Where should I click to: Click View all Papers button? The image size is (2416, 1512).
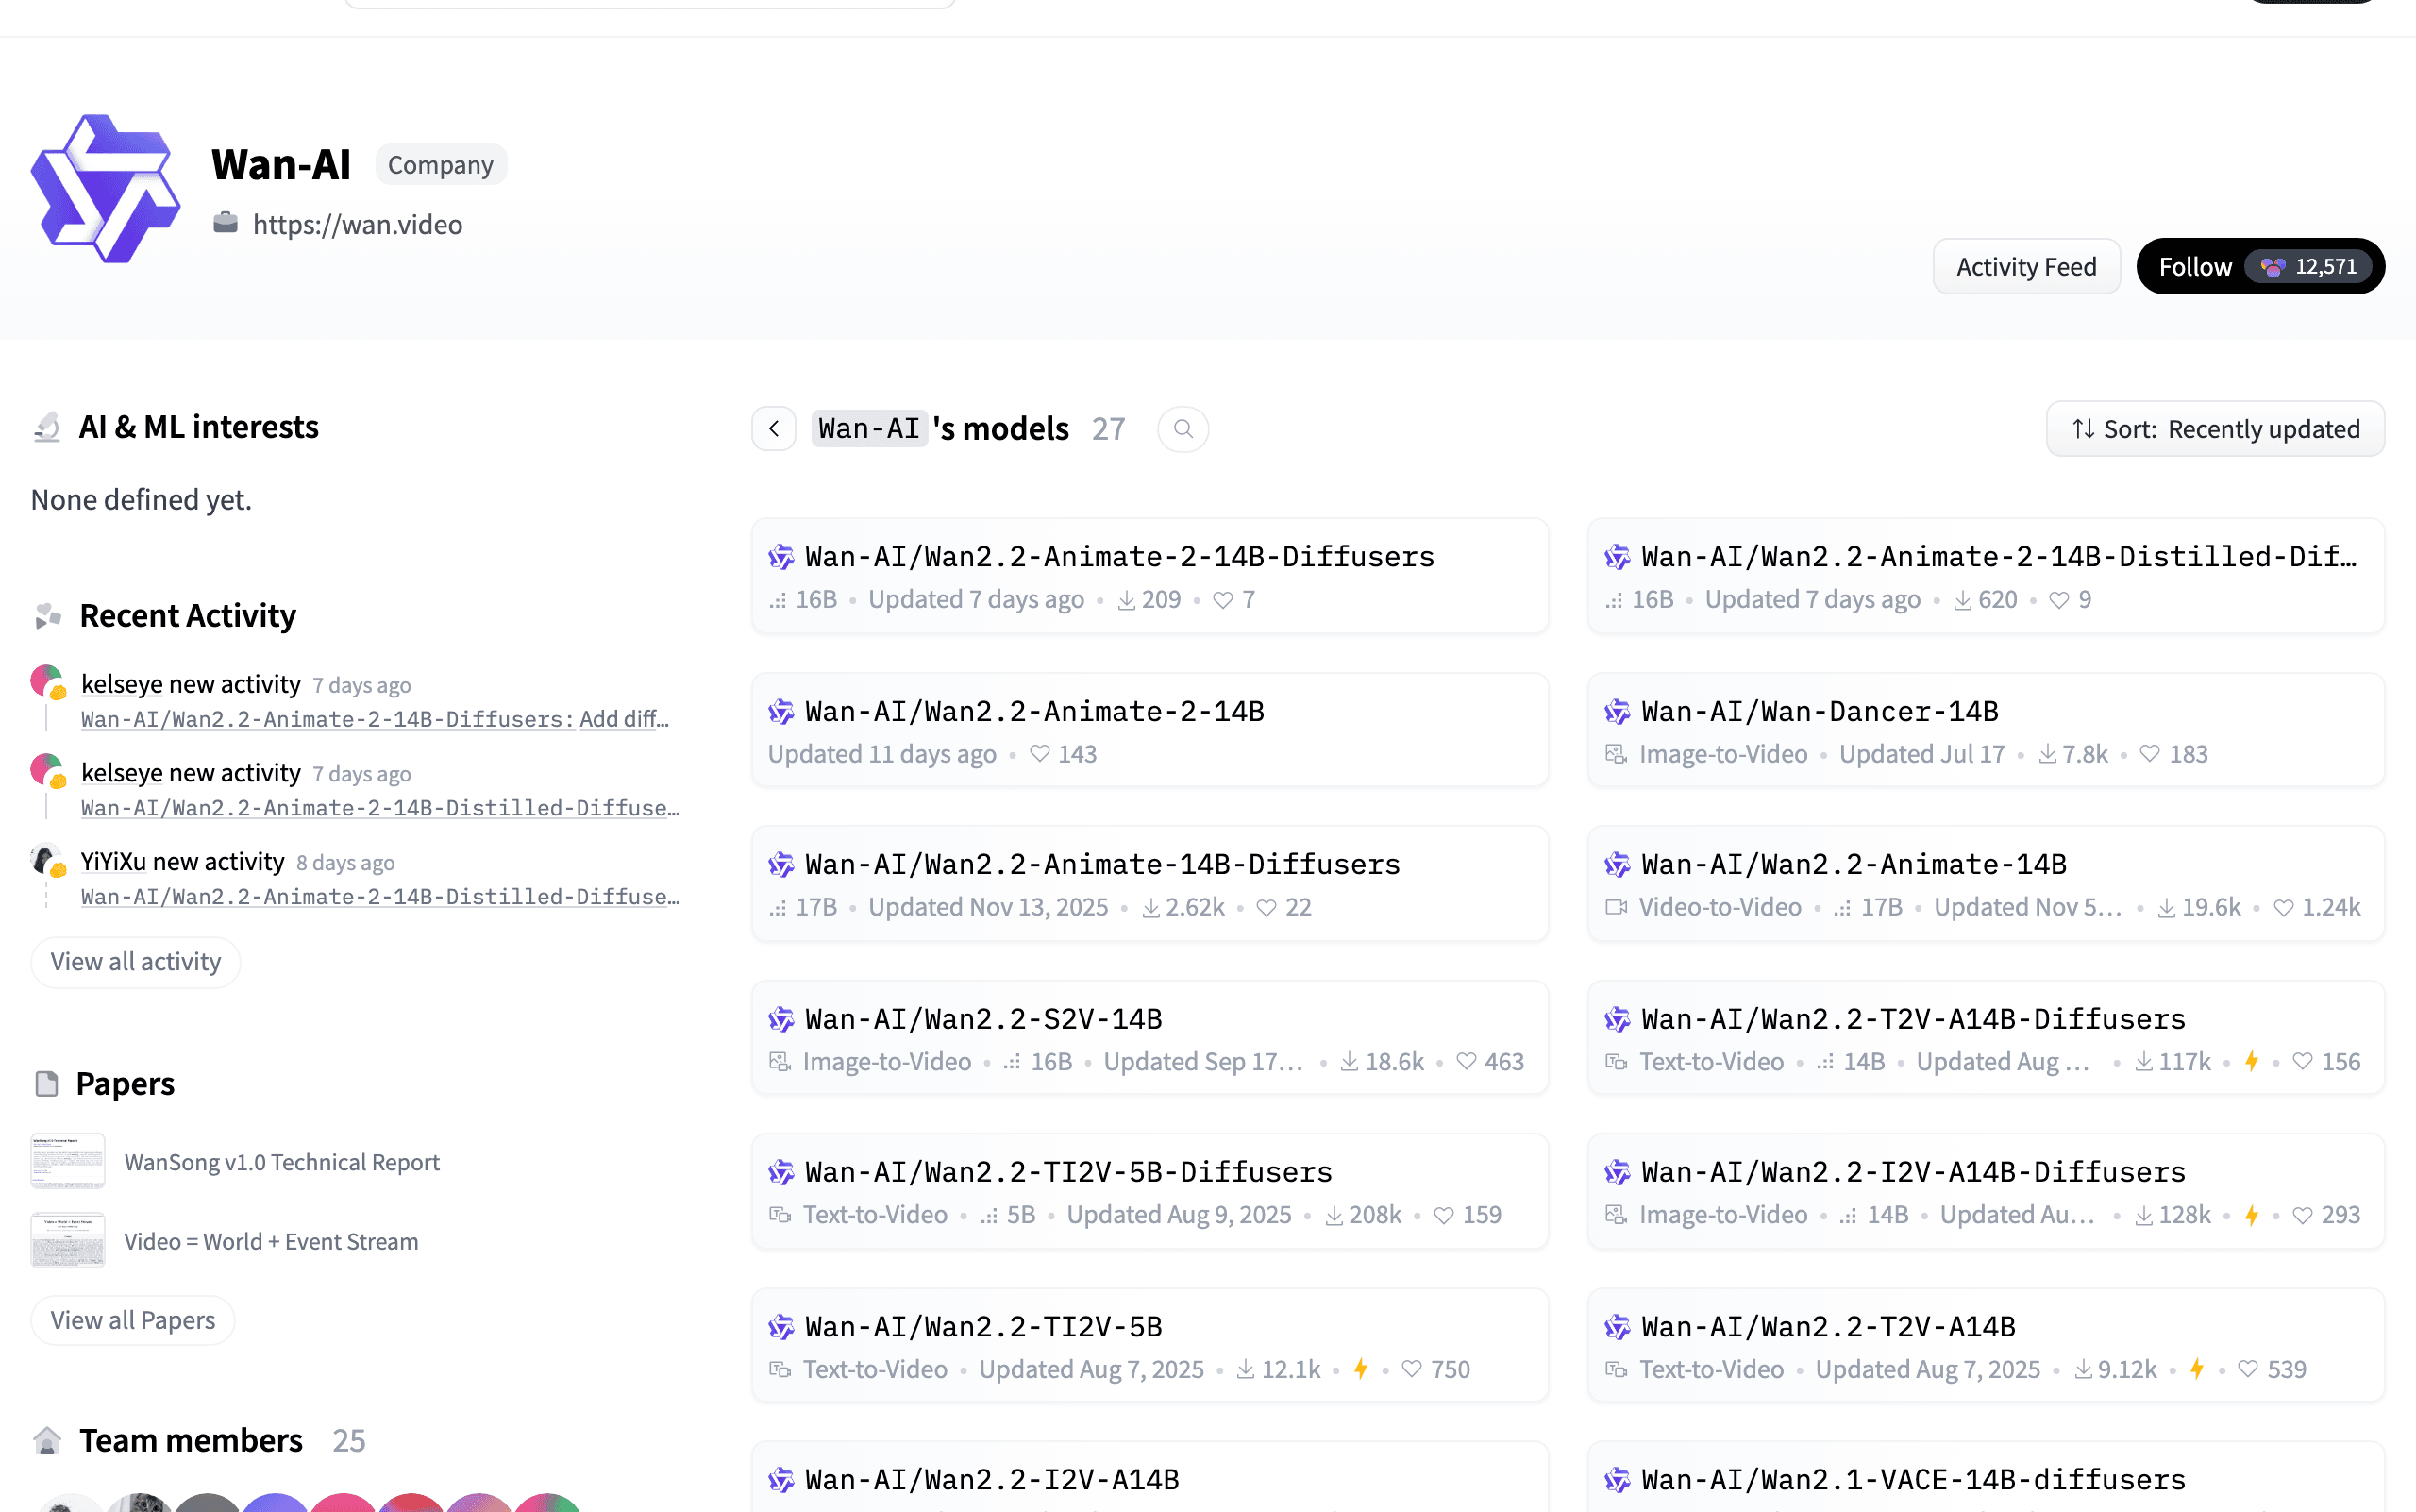coord(133,1320)
